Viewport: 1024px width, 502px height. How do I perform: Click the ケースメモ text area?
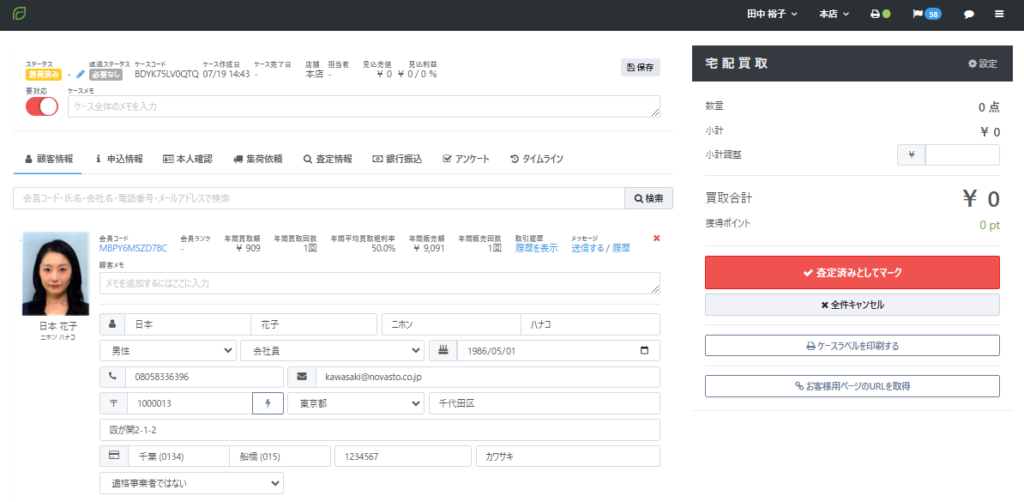pyautogui.click(x=364, y=106)
